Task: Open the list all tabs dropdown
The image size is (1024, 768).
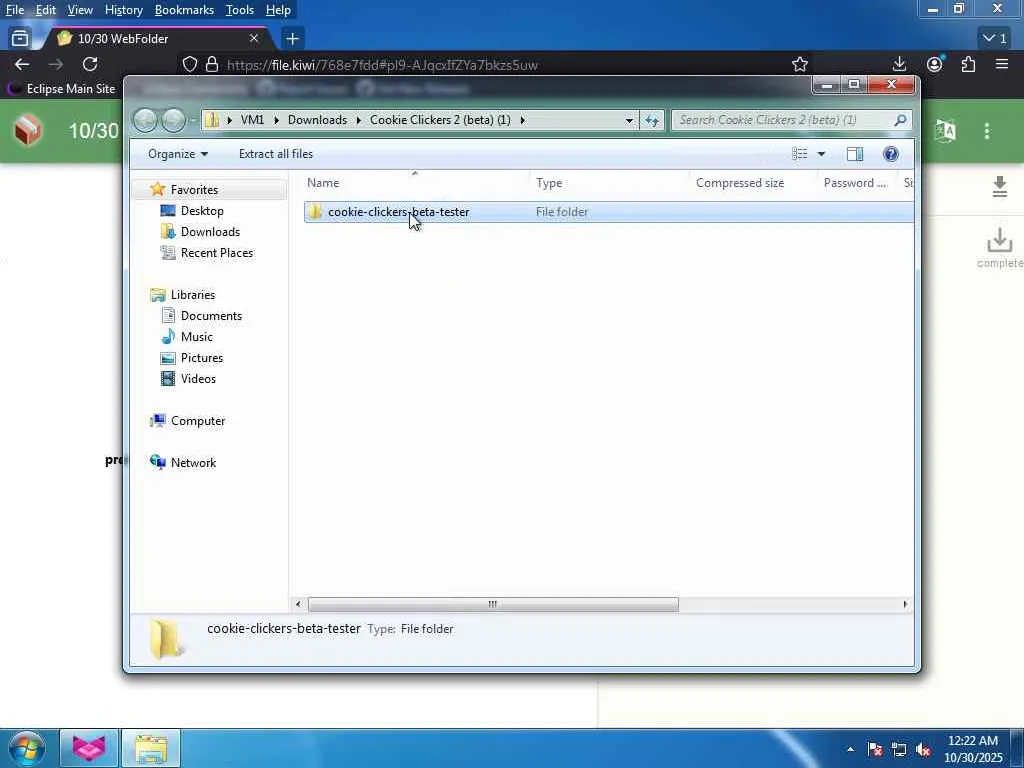Action: coord(995,39)
